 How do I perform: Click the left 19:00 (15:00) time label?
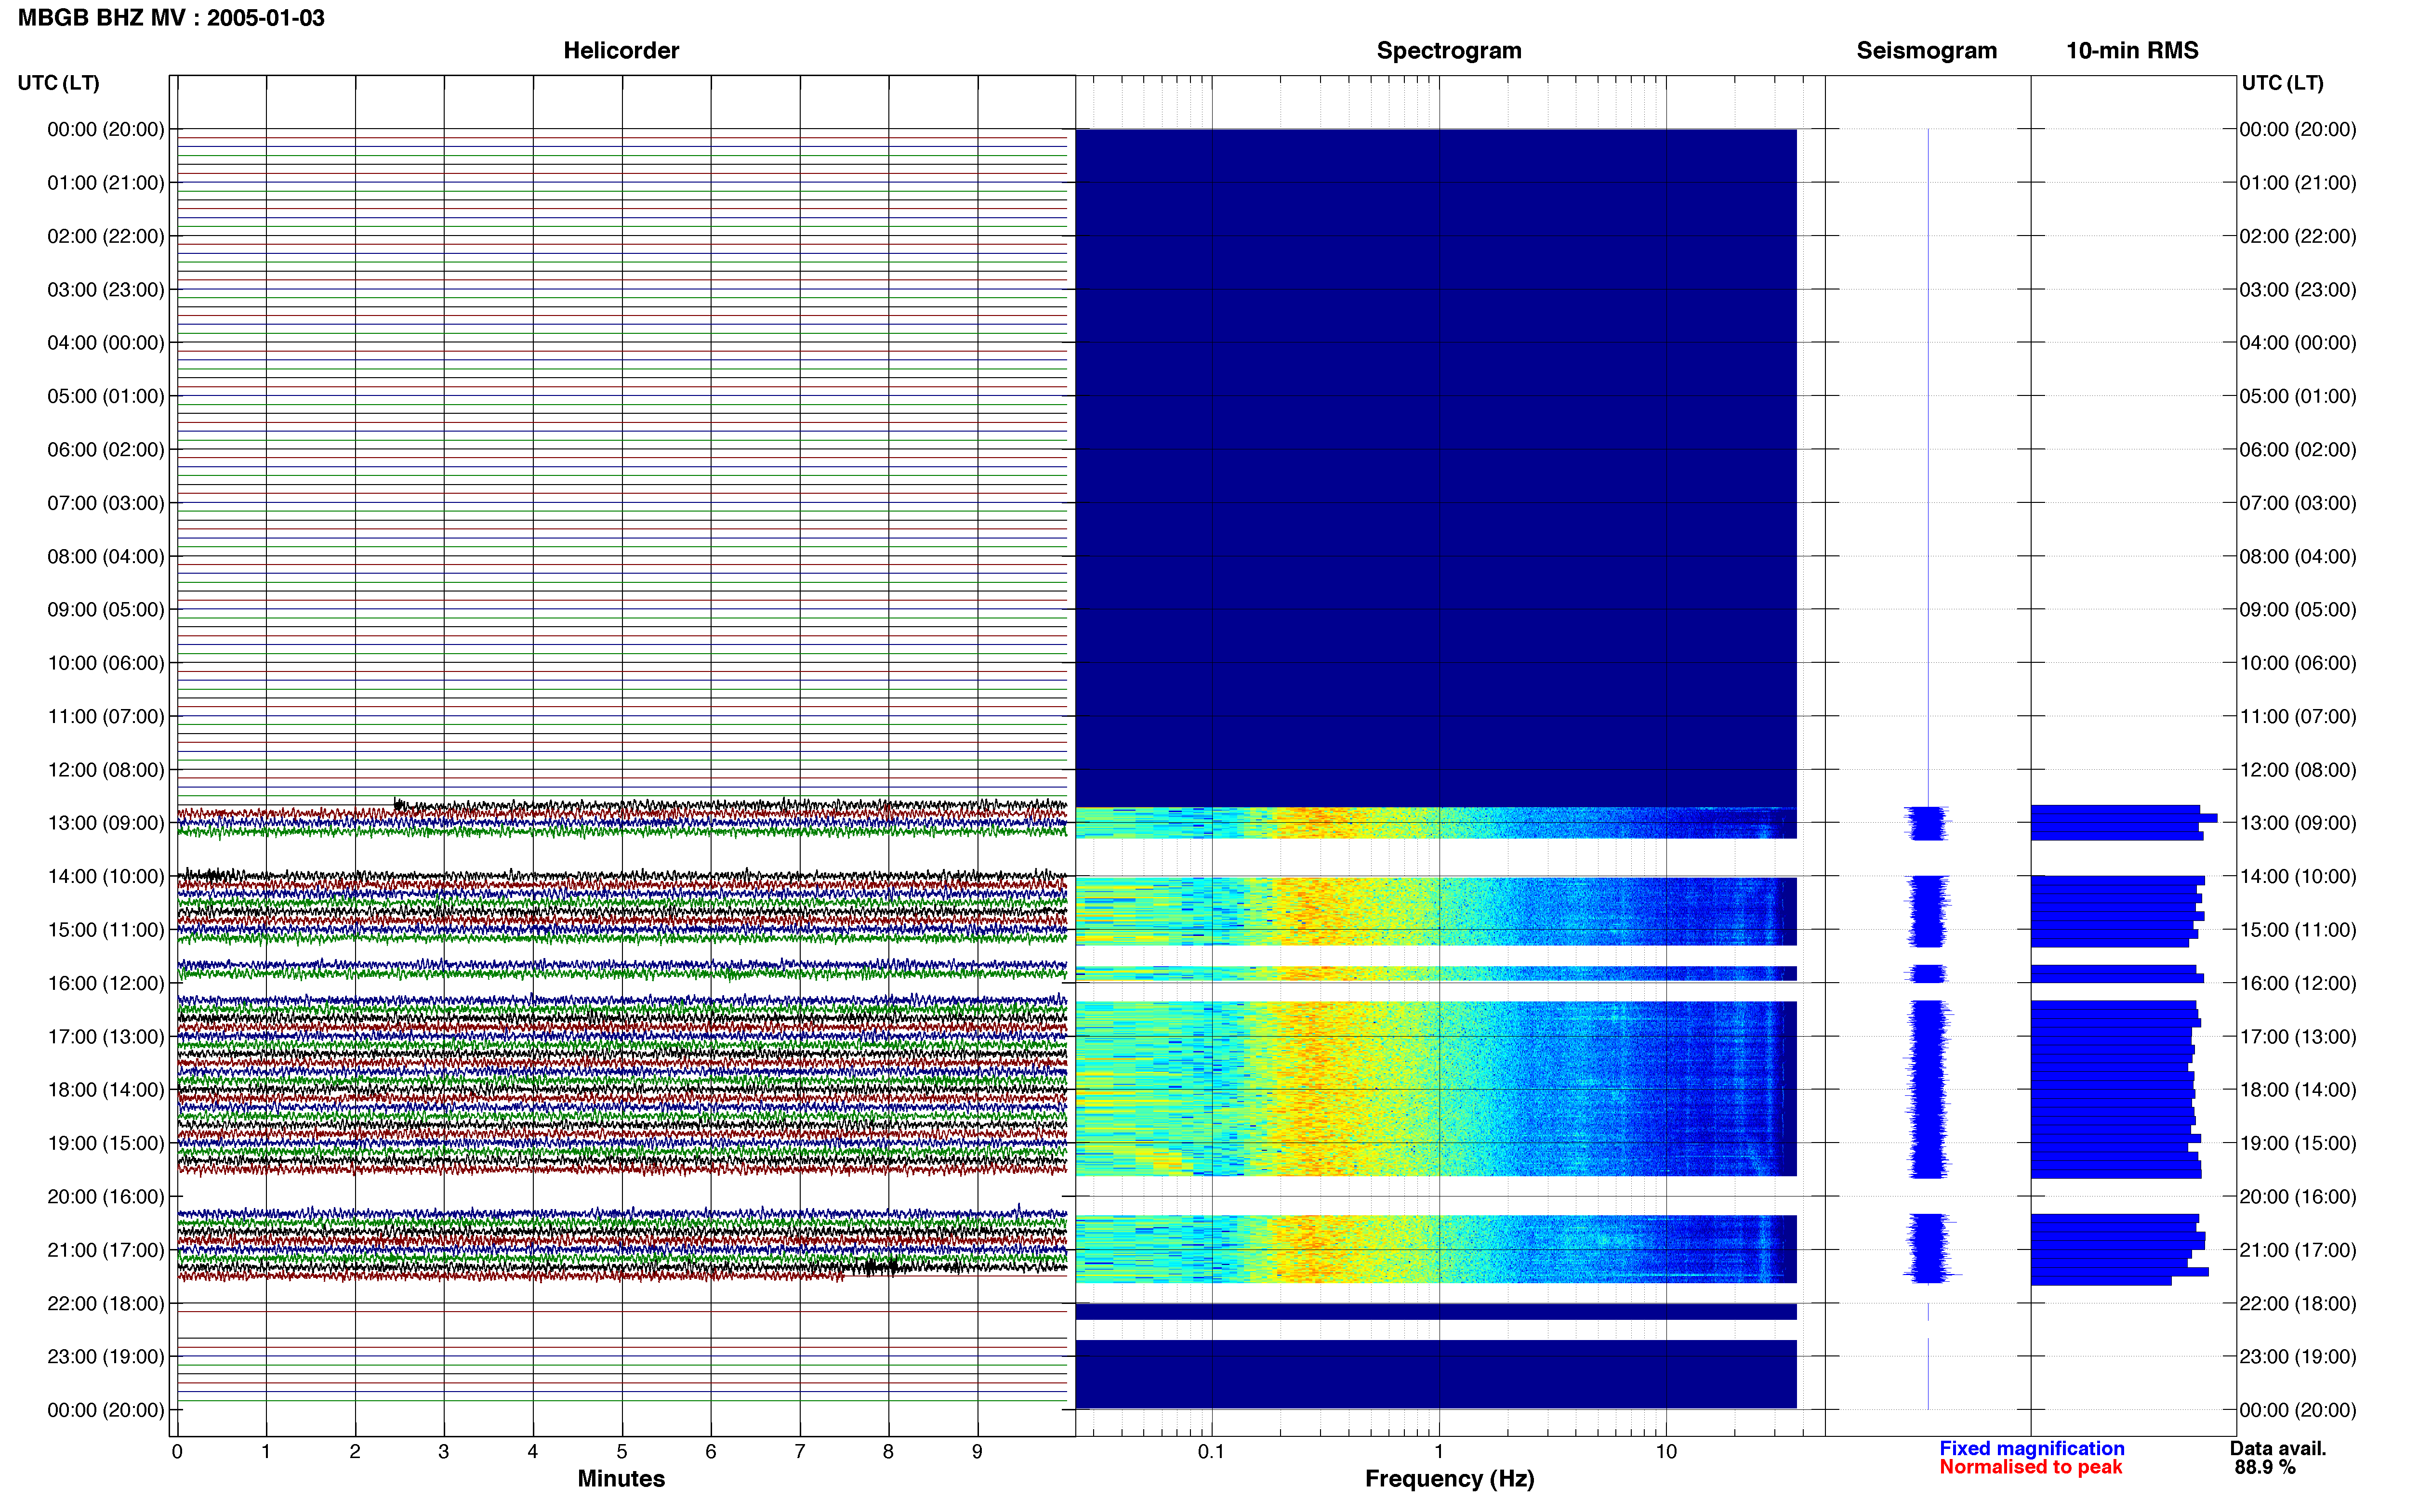pos(106,1143)
